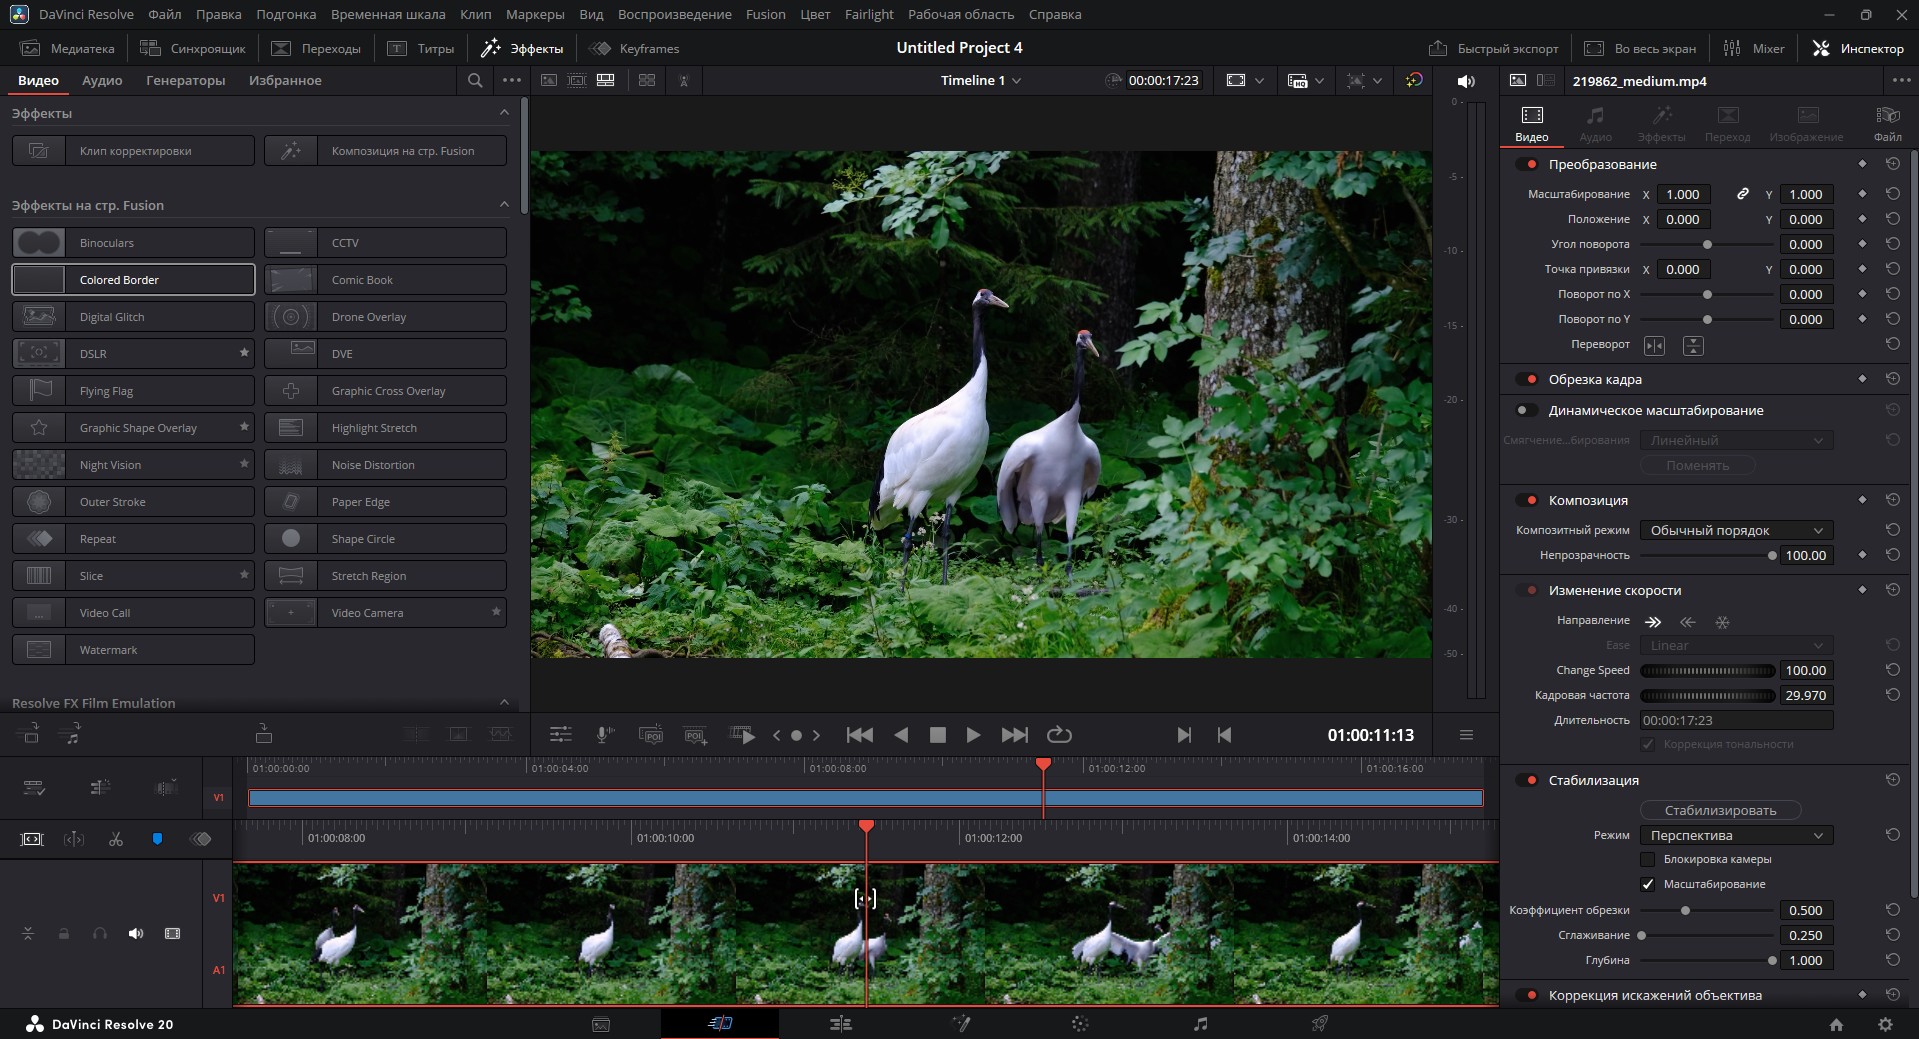Set reverse speed direction arrow
The height and width of the screenshot is (1039, 1919).
tap(1688, 621)
